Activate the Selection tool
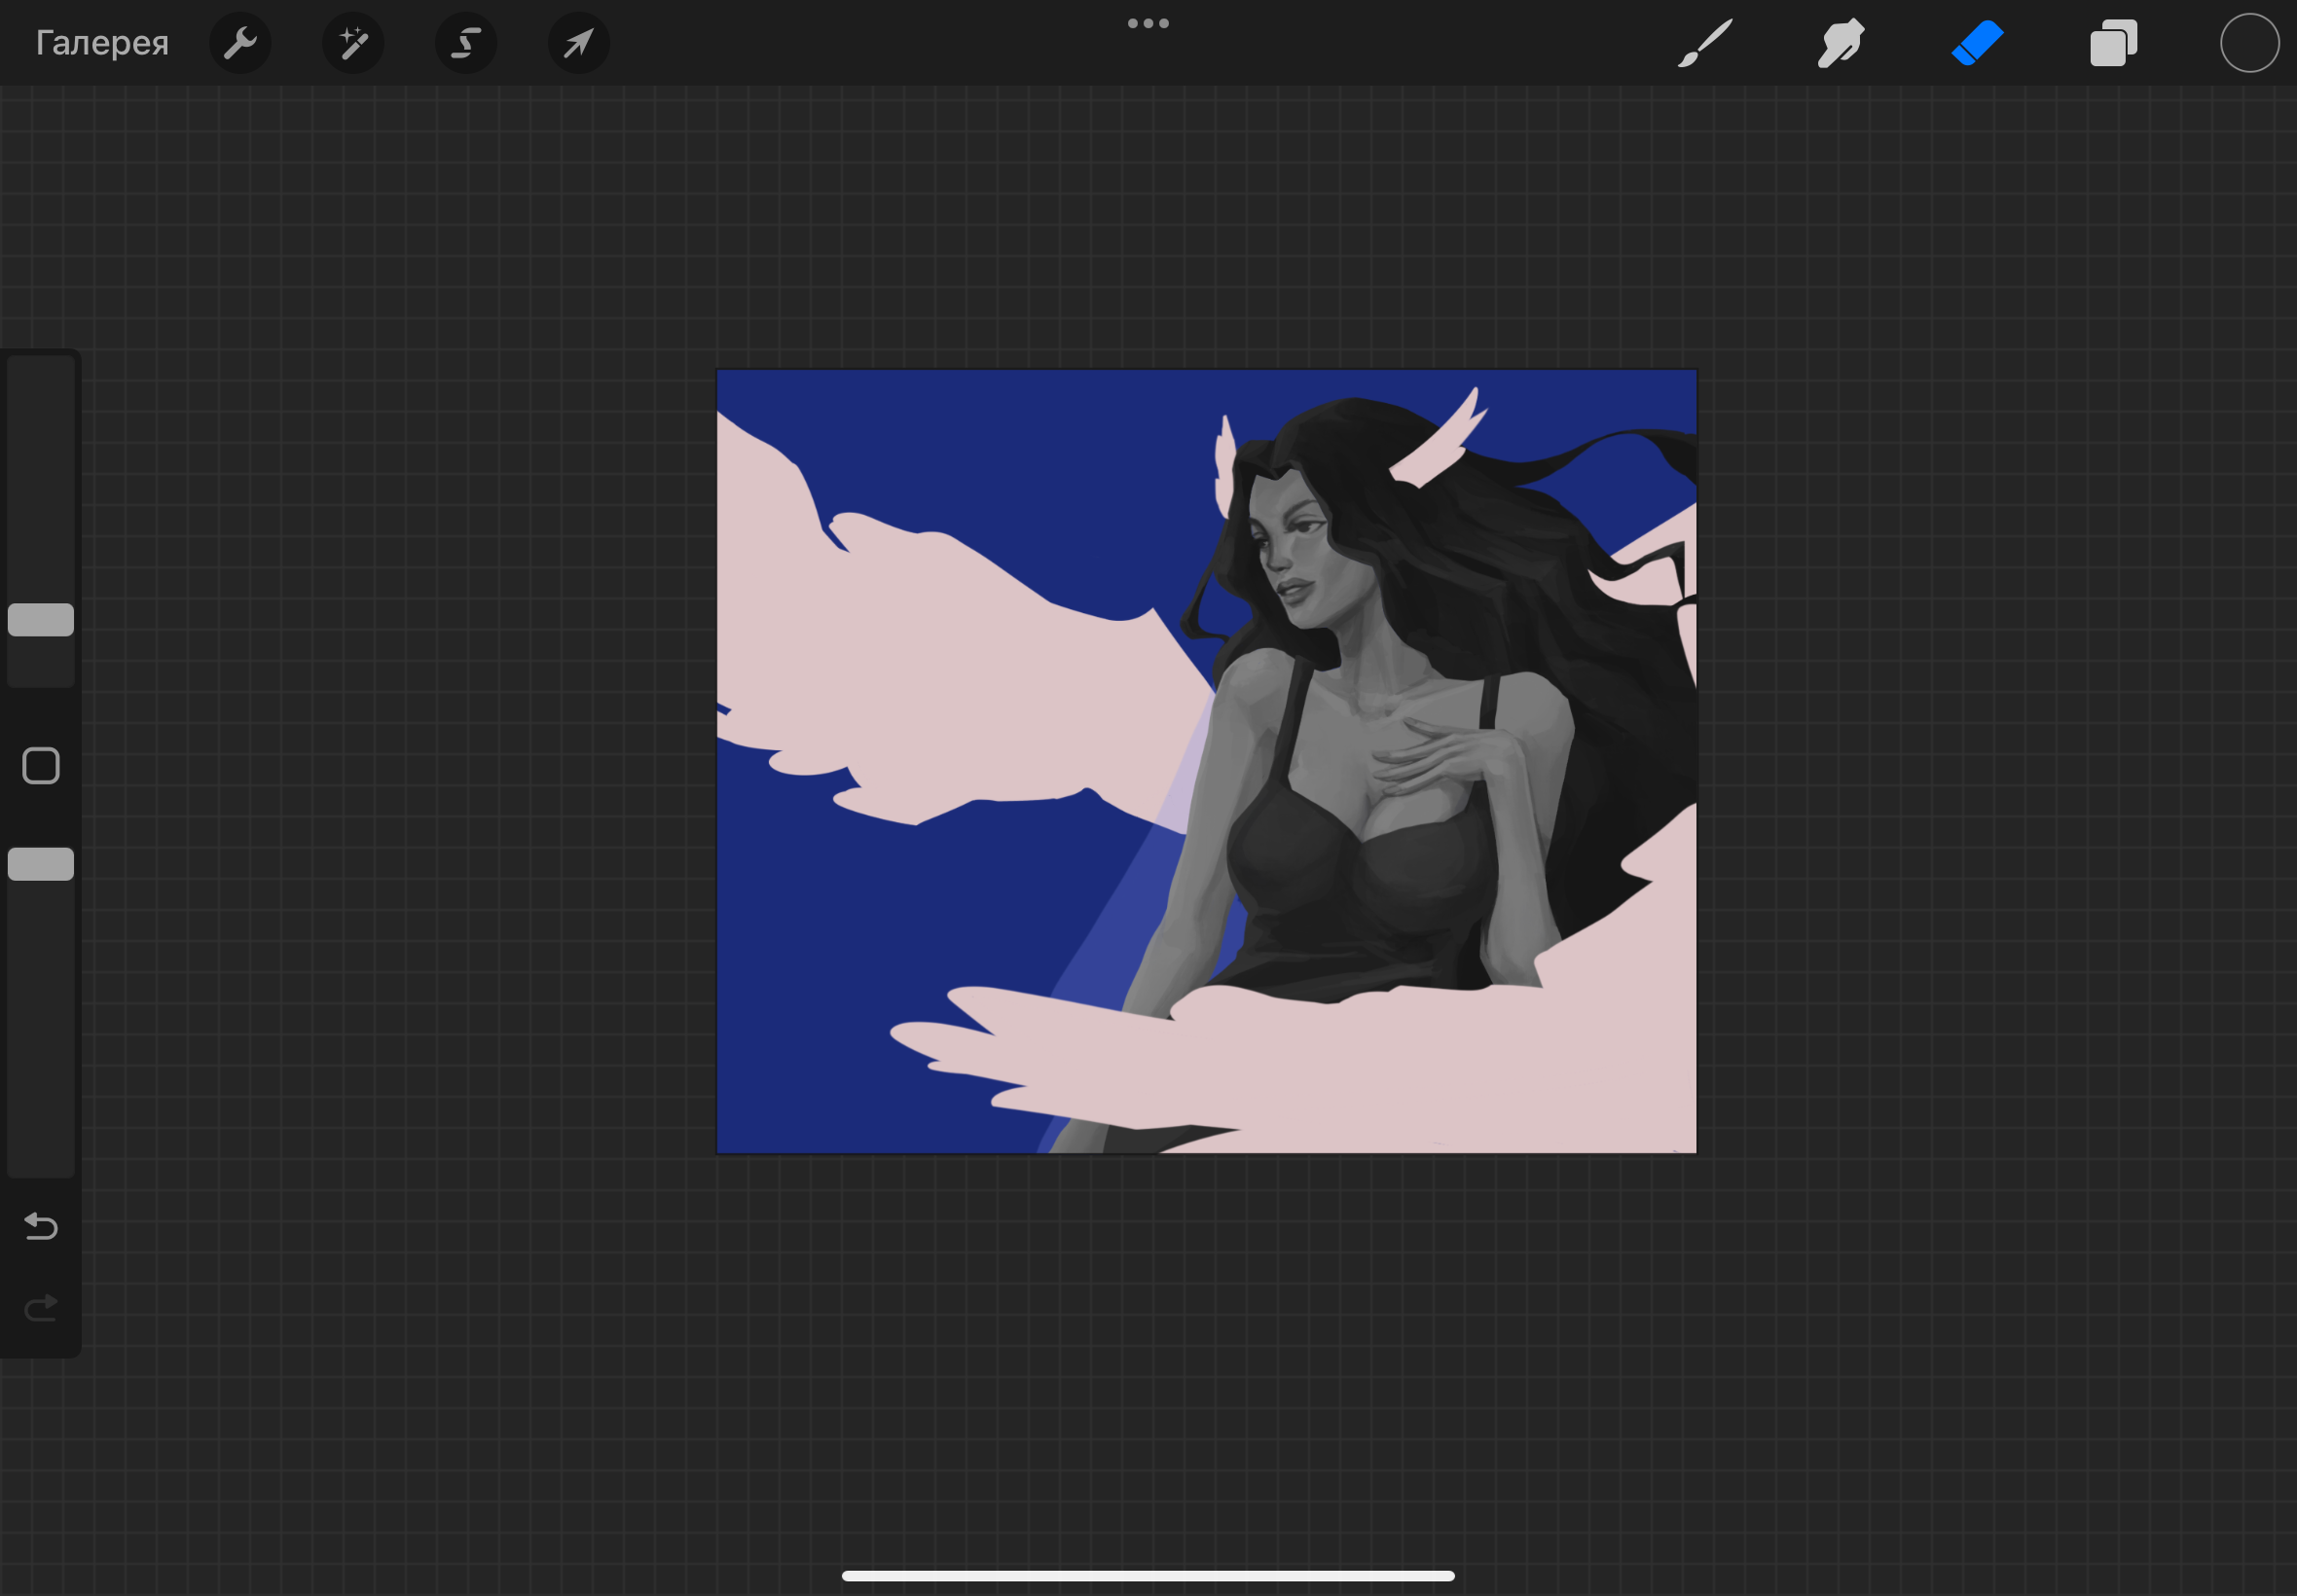This screenshot has width=2297, height=1596. click(x=466, y=43)
